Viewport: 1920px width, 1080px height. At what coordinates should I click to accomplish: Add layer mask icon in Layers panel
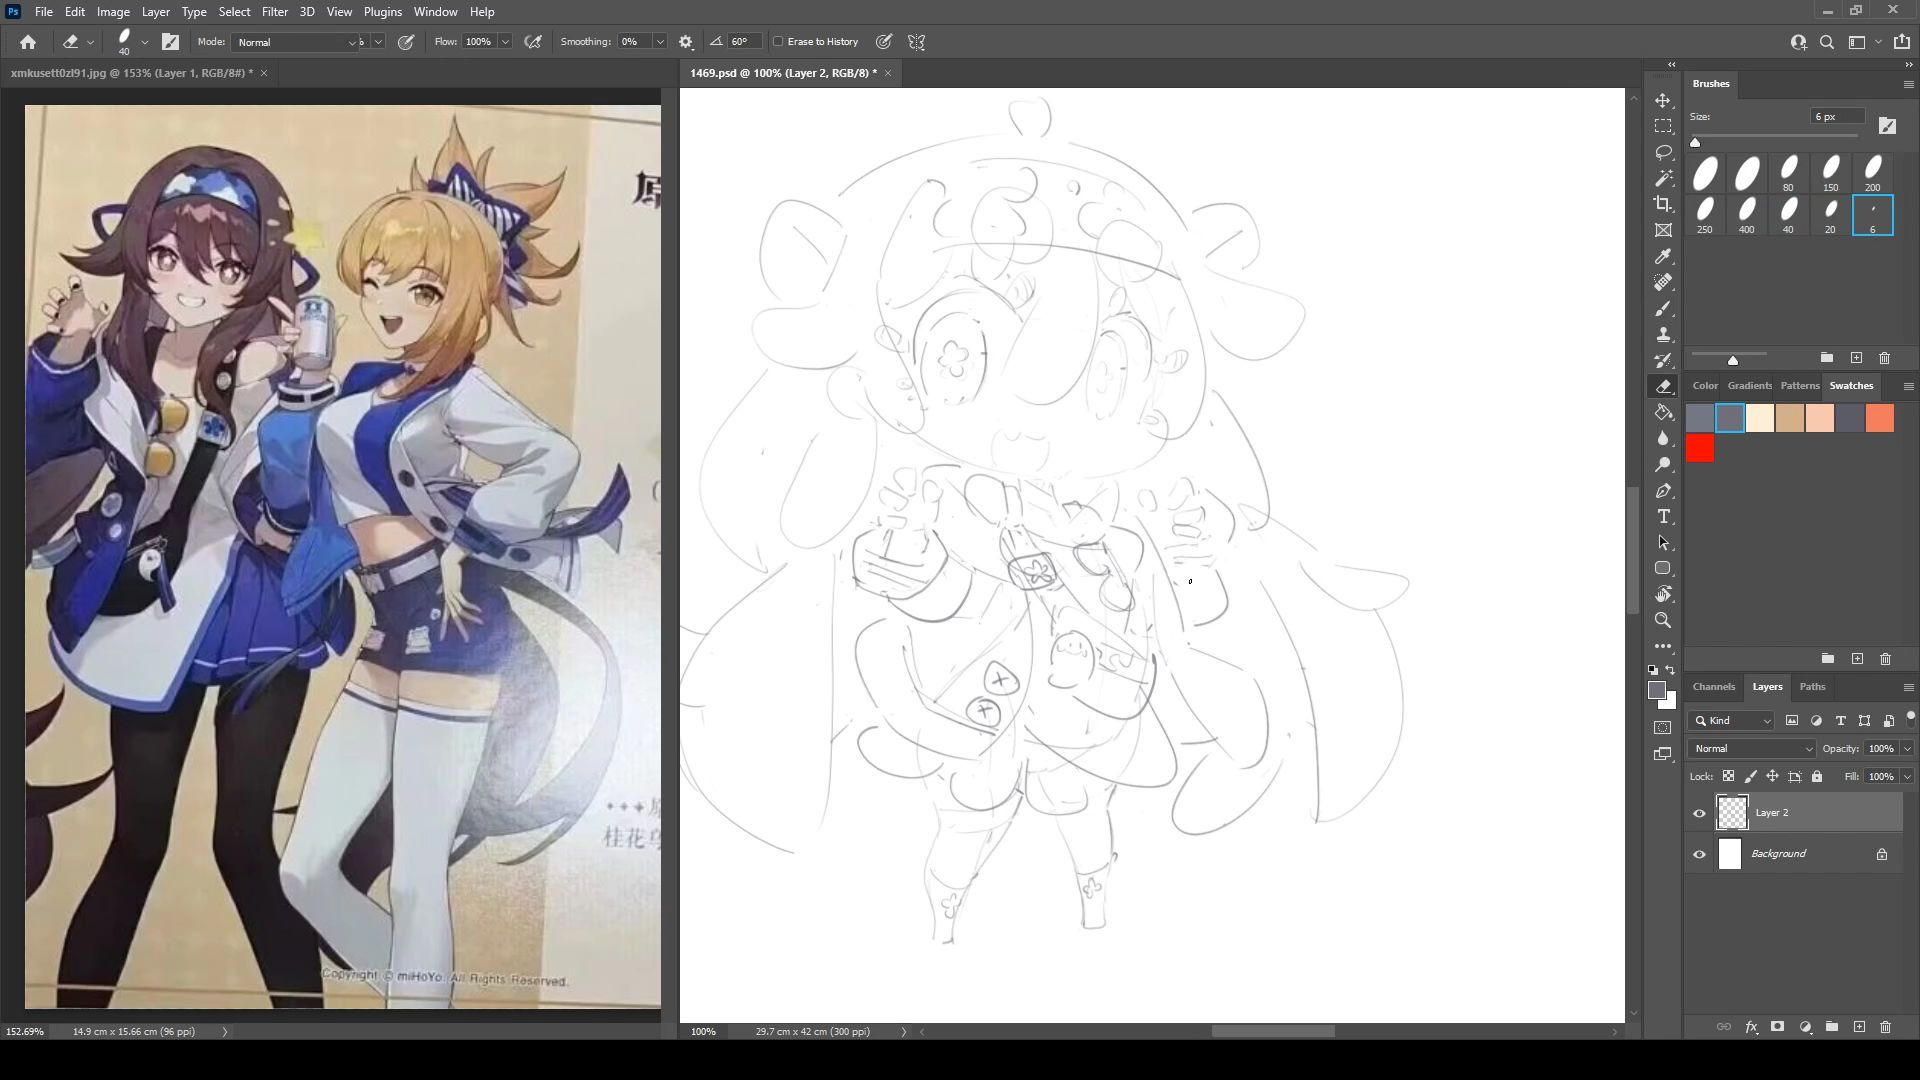point(1777,1027)
